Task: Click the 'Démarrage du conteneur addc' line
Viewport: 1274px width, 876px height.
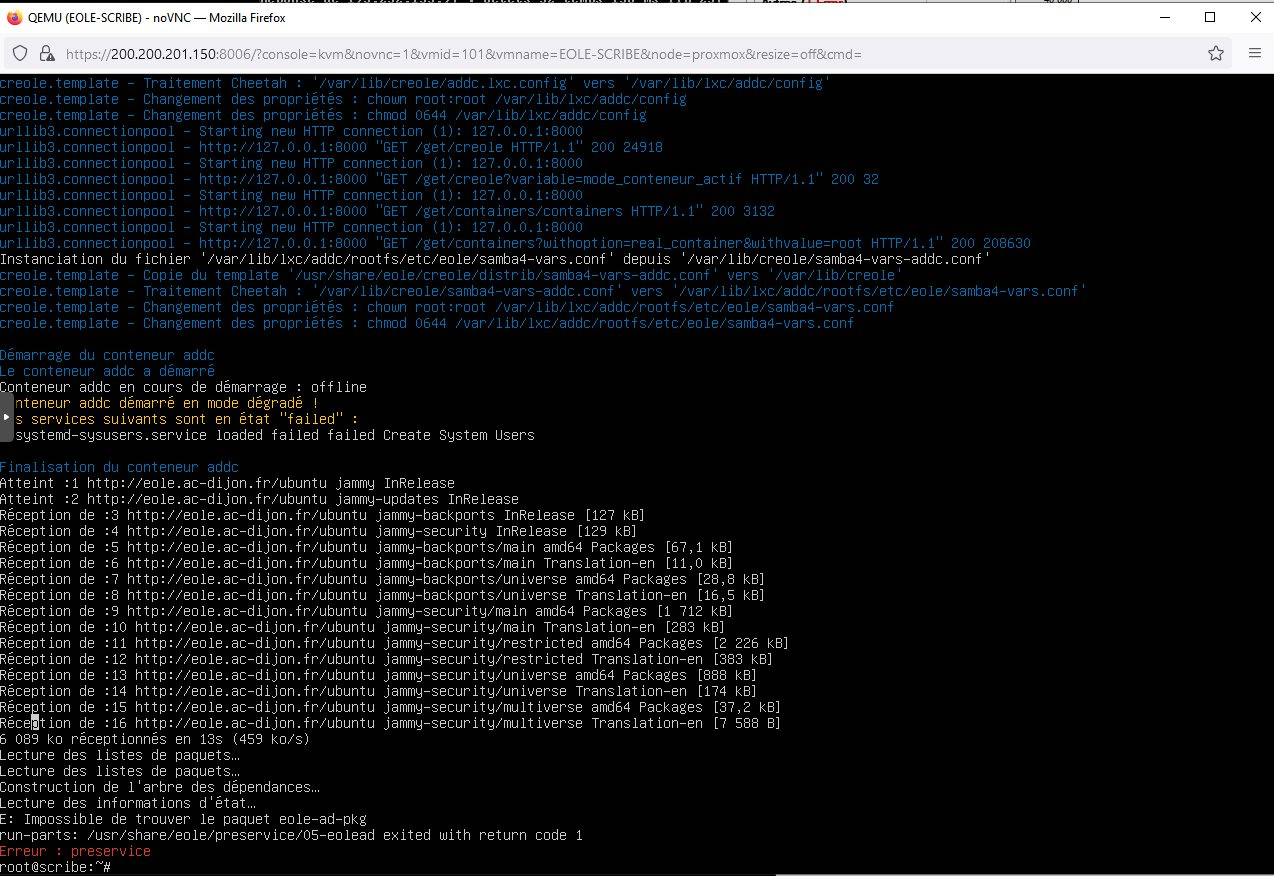Action: click(107, 355)
